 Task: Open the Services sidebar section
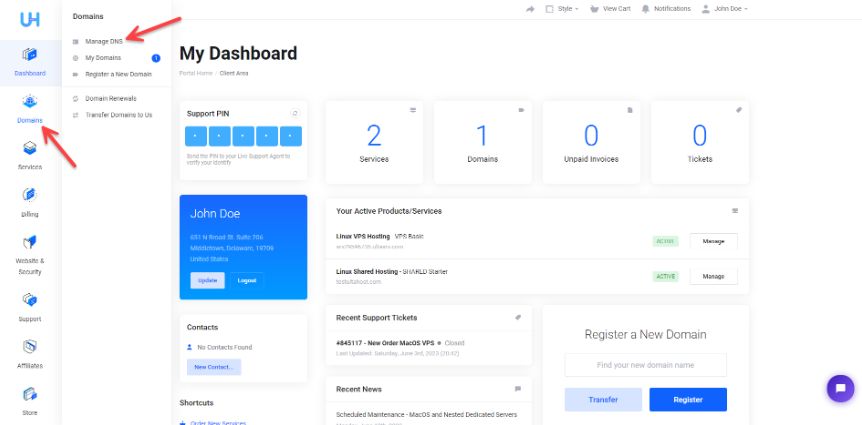pyautogui.click(x=30, y=156)
